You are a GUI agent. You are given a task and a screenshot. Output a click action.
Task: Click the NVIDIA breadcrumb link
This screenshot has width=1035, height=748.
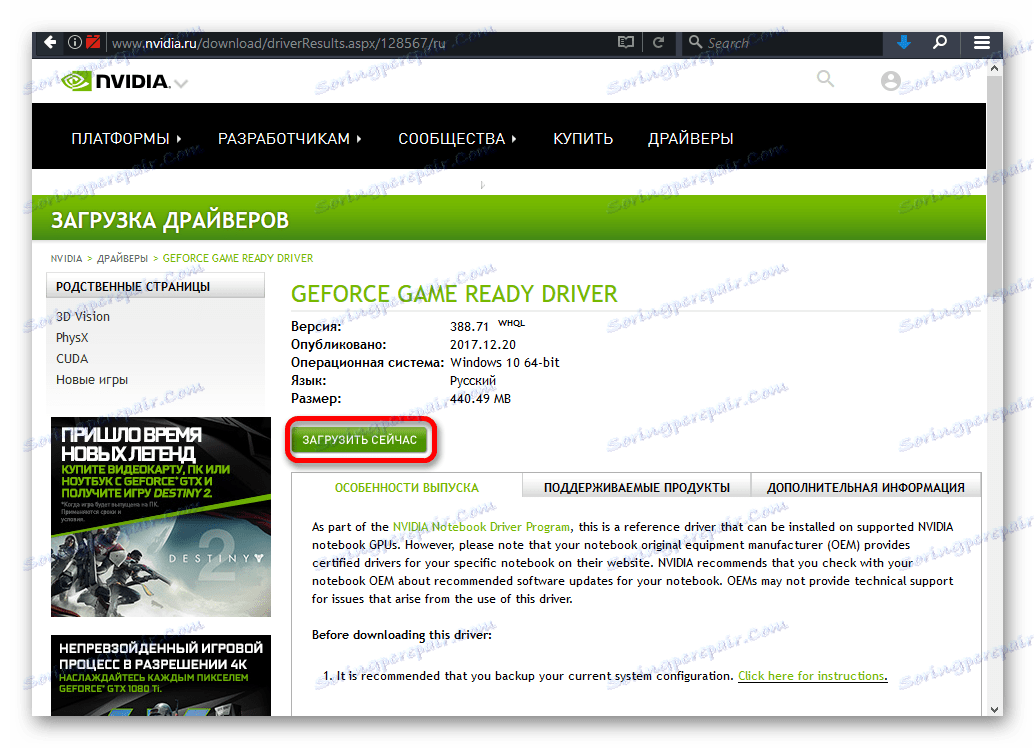click(x=67, y=258)
